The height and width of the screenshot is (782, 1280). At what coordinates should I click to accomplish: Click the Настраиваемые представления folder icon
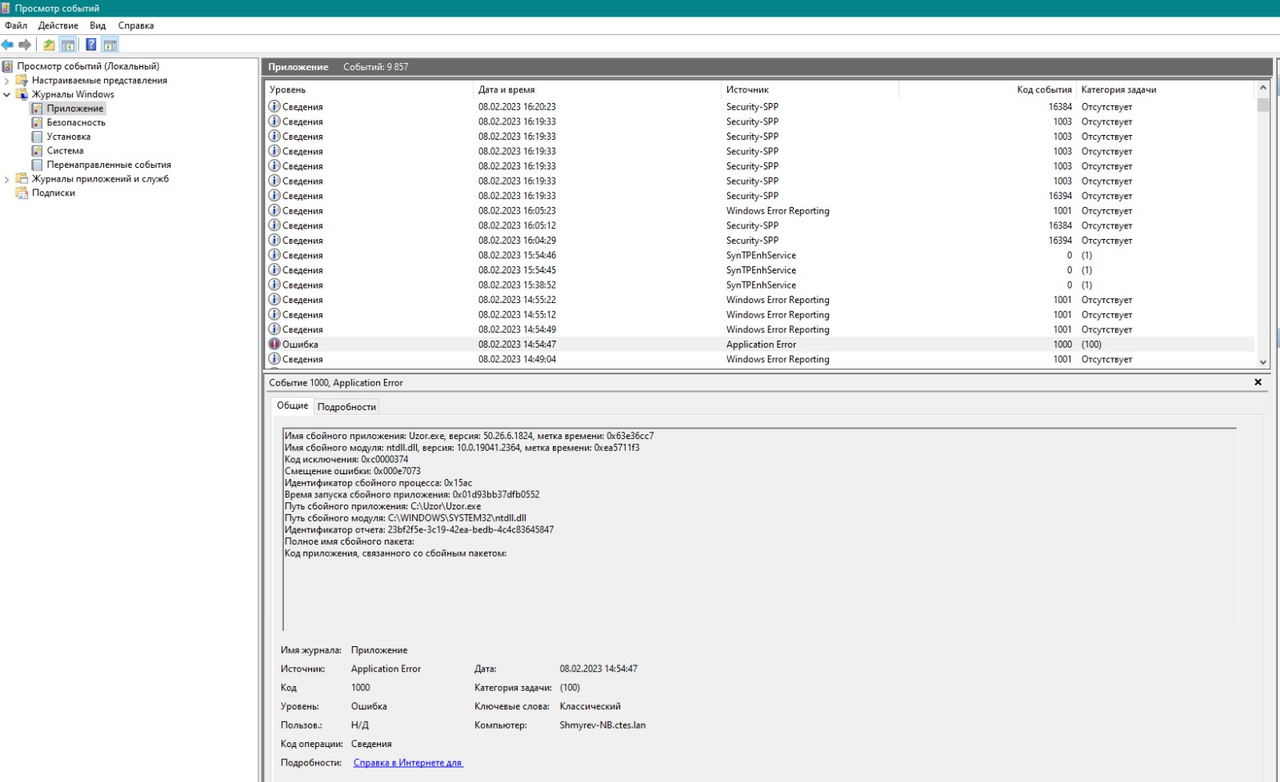22,80
